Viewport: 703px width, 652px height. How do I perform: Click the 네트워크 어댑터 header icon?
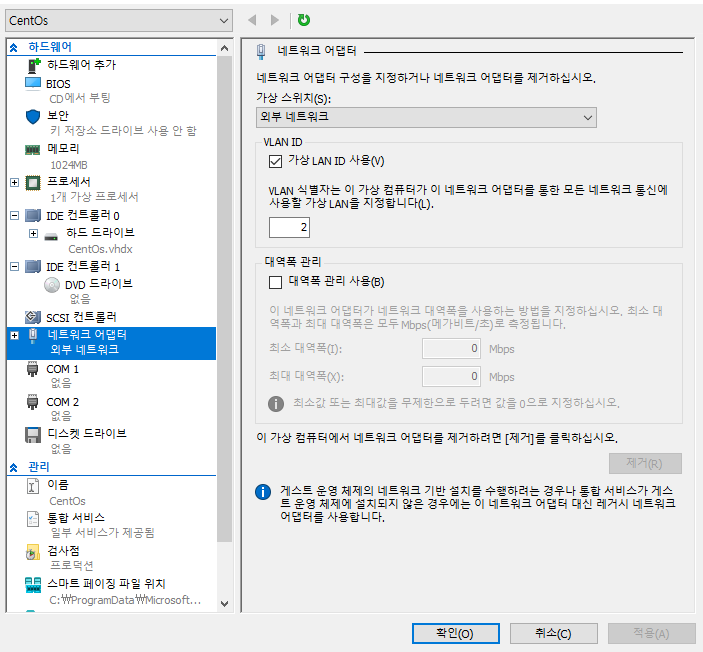point(261,52)
